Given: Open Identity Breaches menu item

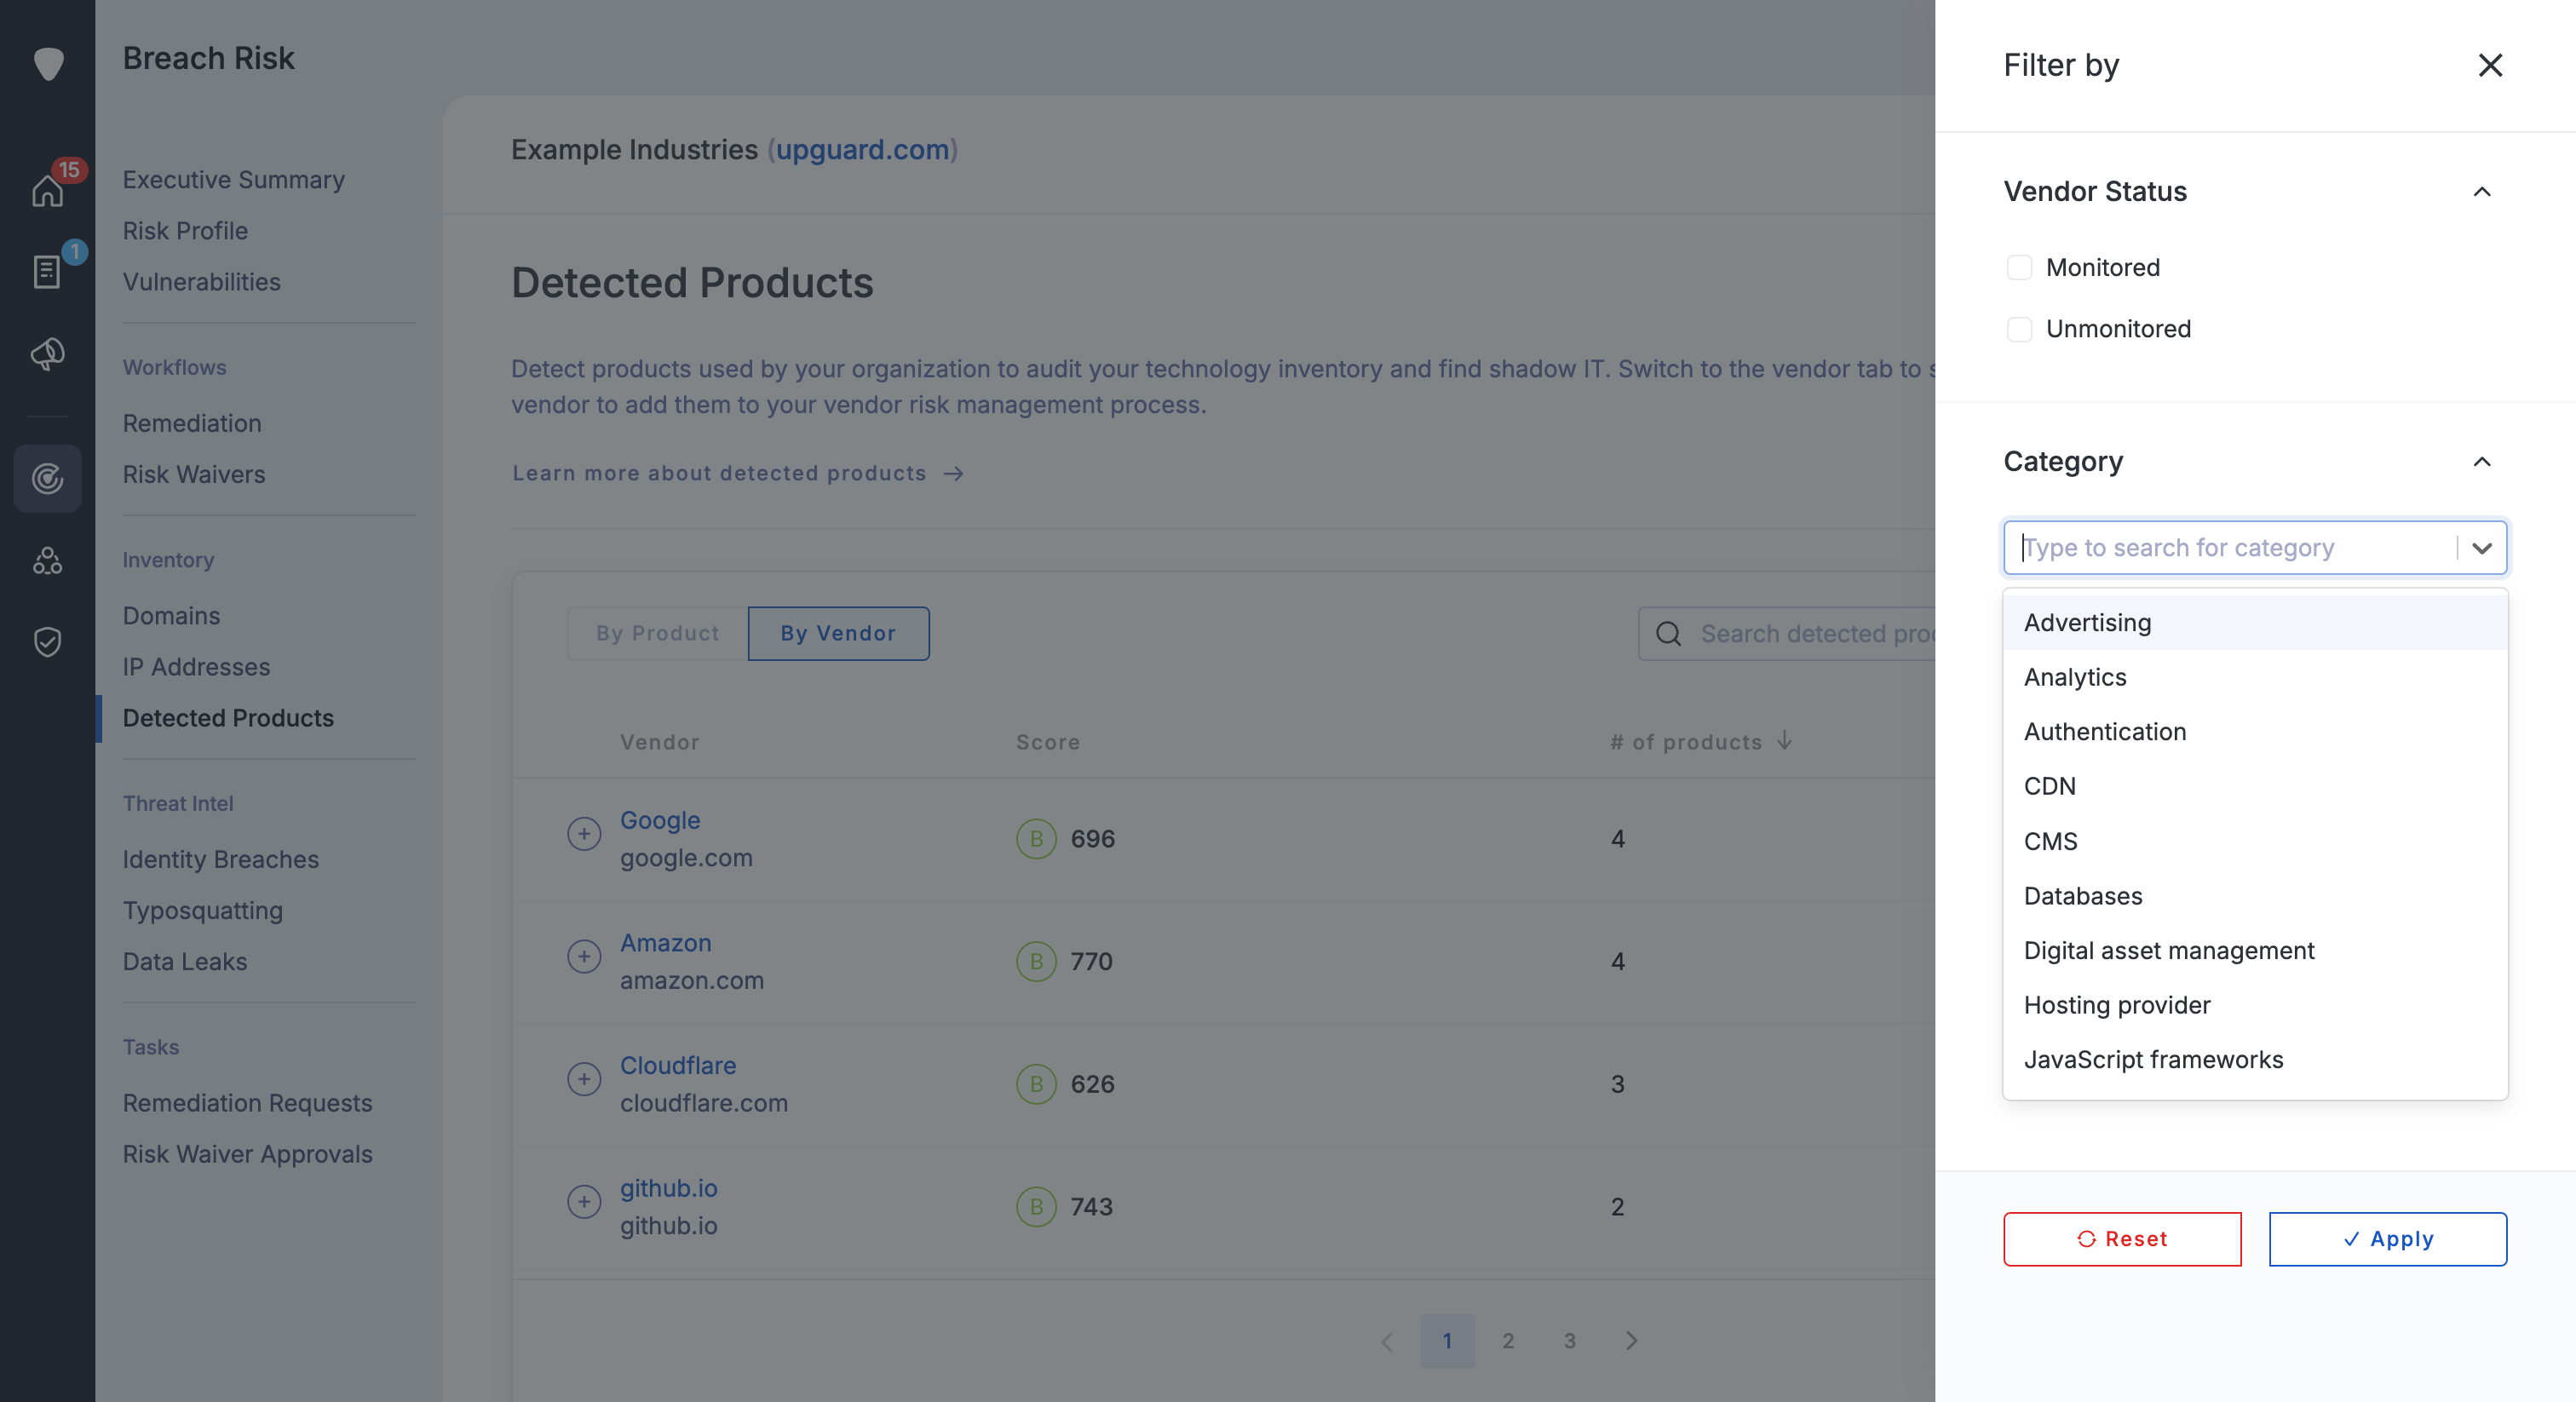Looking at the screenshot, I should pos(221,860).
